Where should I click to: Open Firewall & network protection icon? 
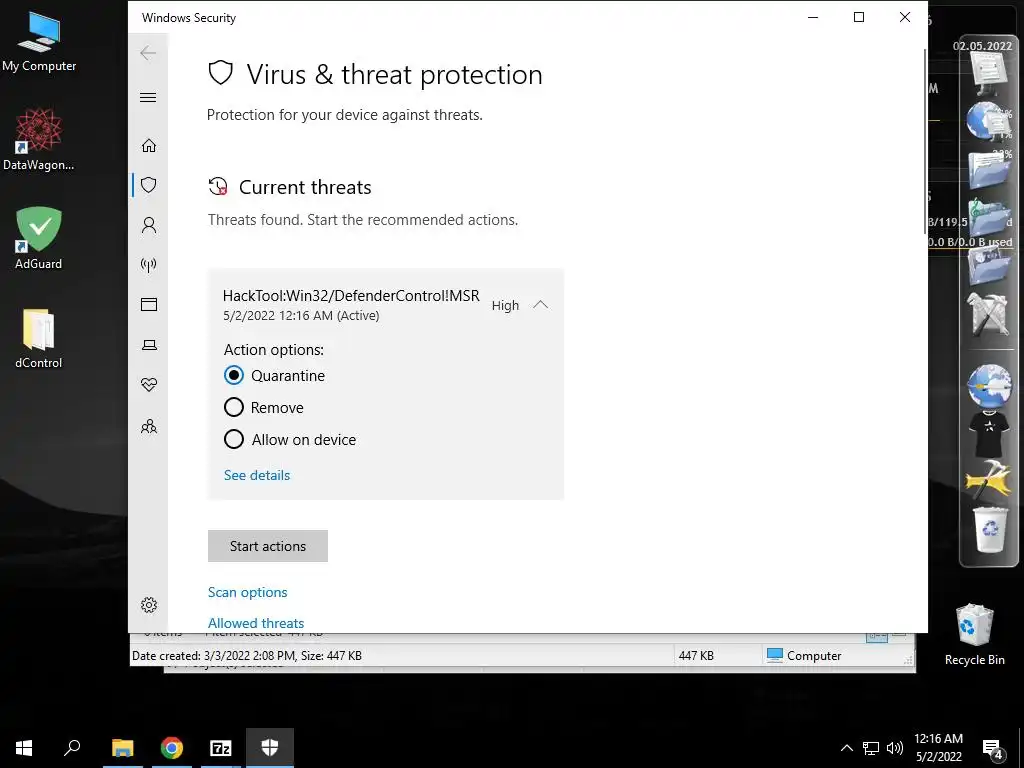(149, 264)
